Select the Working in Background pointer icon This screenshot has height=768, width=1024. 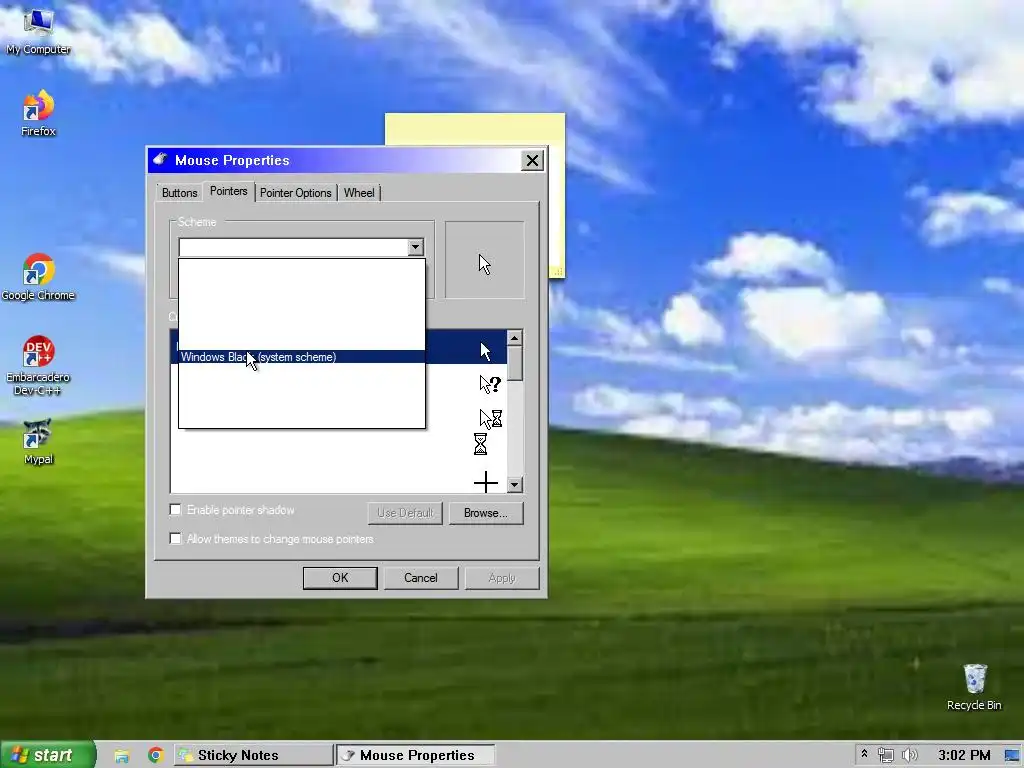coord(490,418)
